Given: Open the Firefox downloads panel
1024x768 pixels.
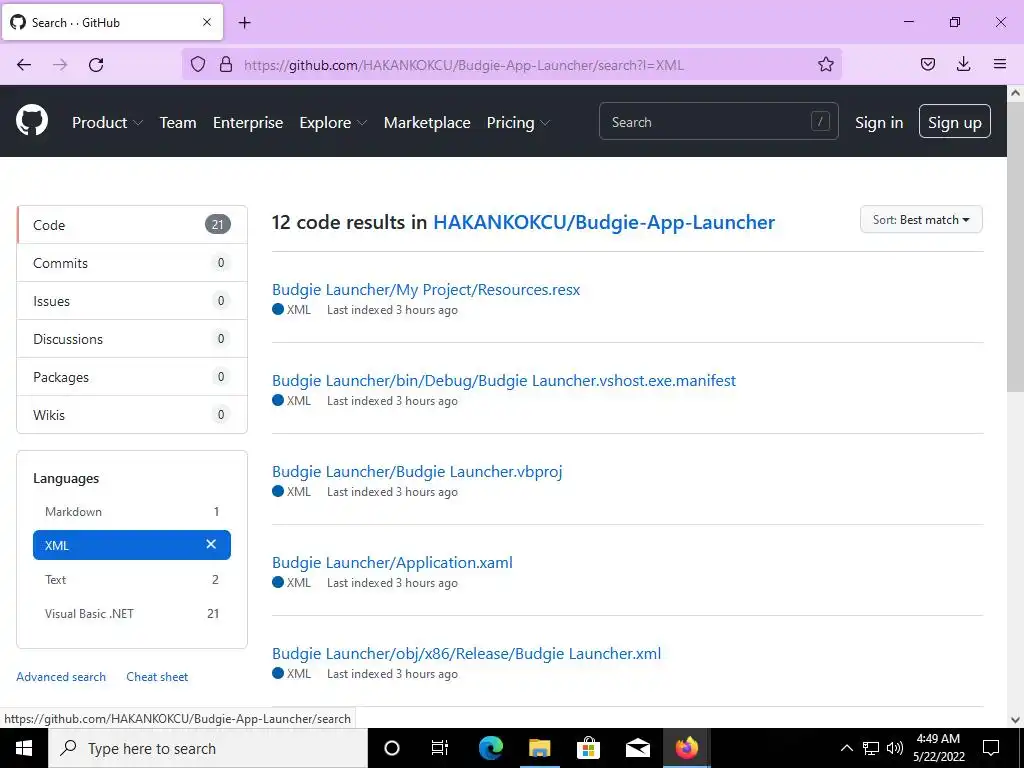Looking at the screenshot, I should tap(963, 64).
